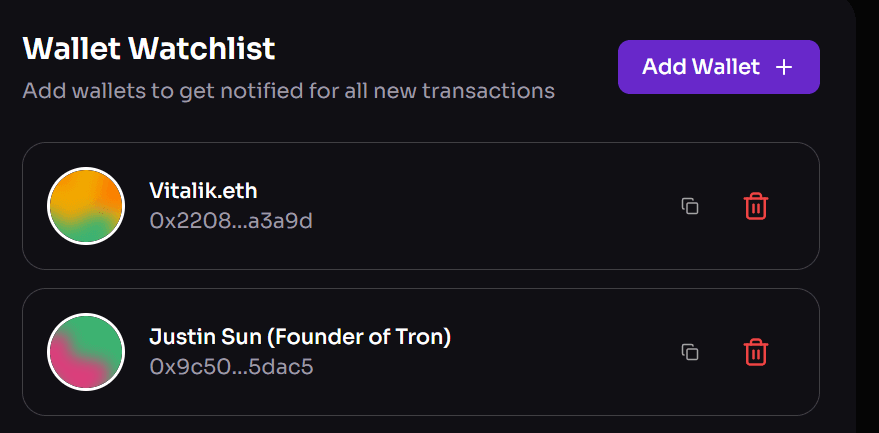Open the Vitalik.eth wallet name
879x433 pixels.
pyautogui.click(x=203, y=191)
